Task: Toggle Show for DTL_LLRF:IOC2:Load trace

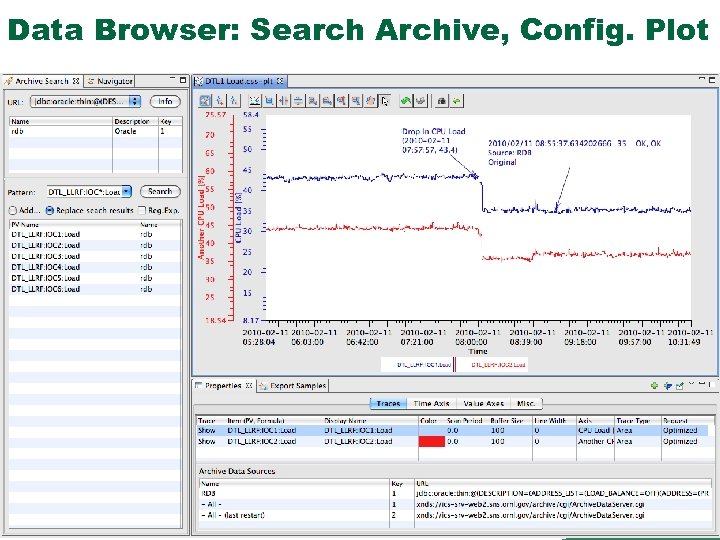Action: click(x=207, y=441)
